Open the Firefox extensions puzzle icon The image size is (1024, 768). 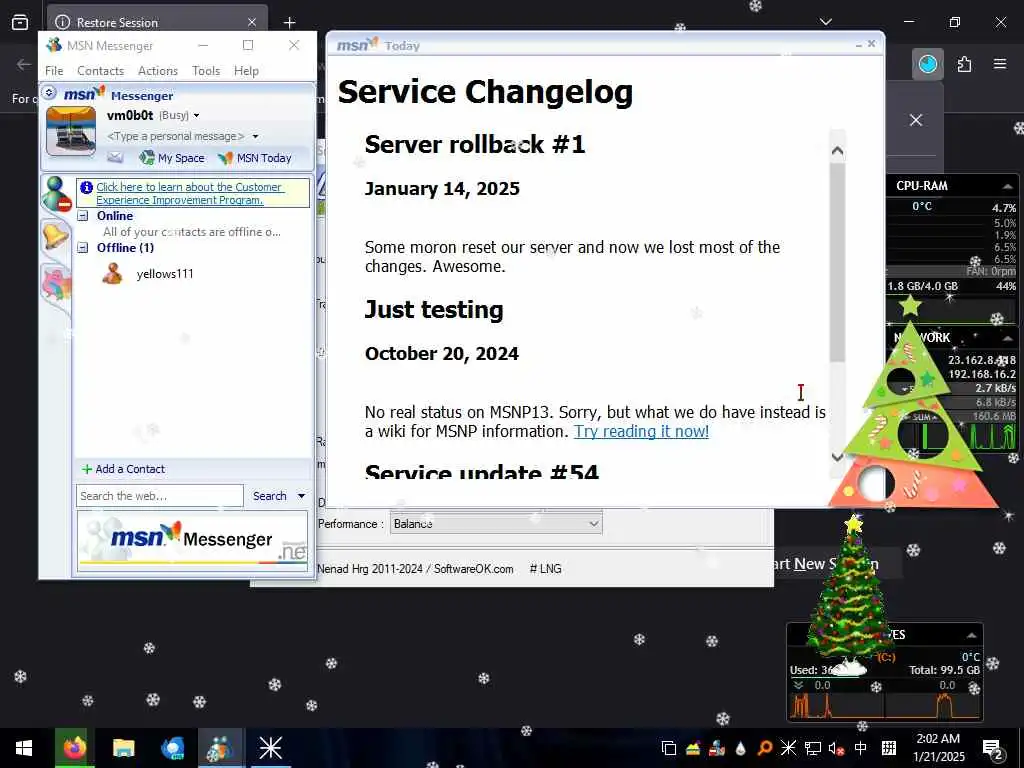[965, 64]
